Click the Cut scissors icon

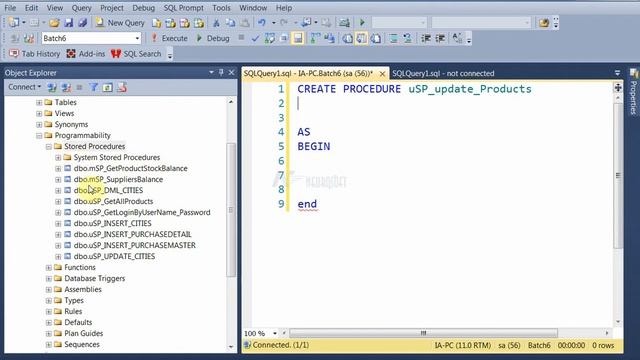click(217, 23)
